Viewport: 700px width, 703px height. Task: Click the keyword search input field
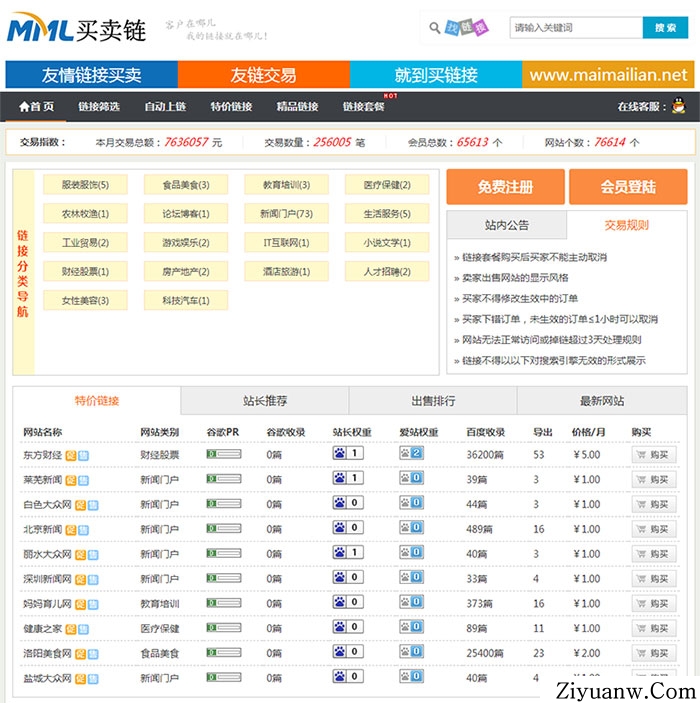point(574,28)
